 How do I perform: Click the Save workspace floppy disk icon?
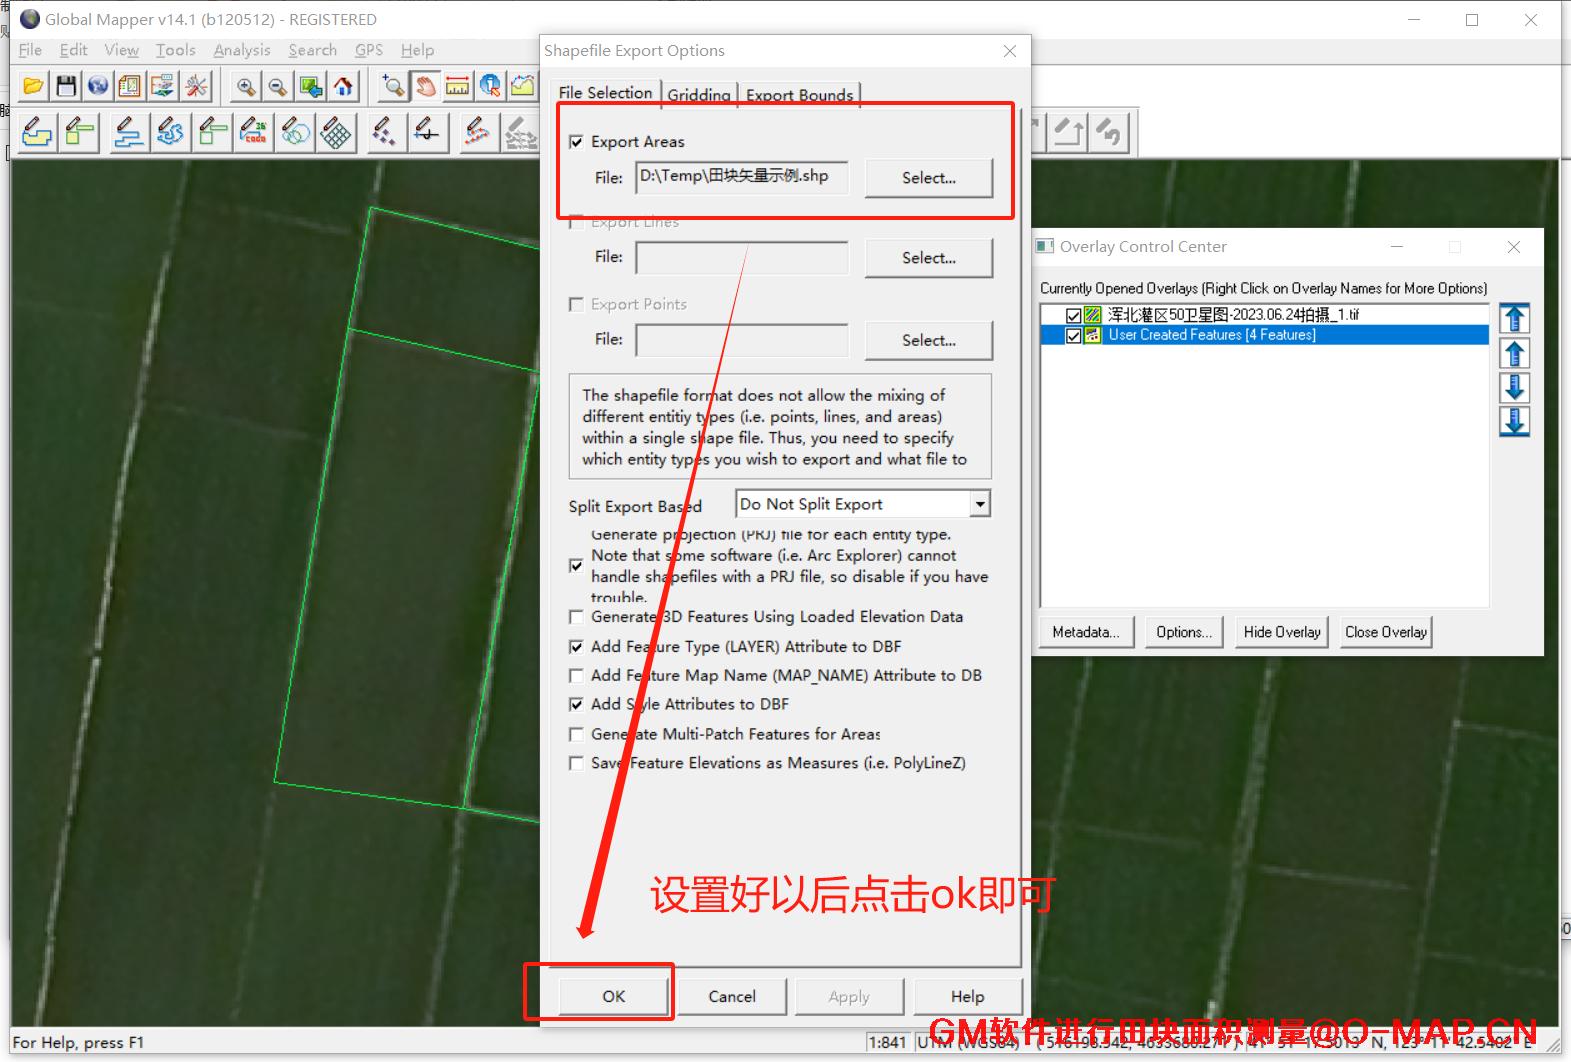(x=66, y=87)
